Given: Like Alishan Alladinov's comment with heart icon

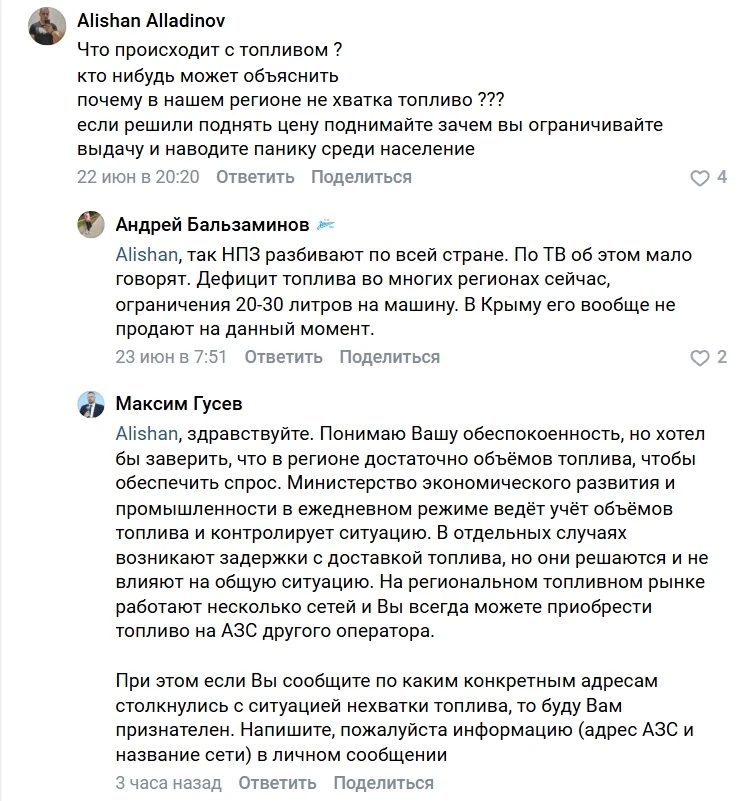Looking at the screenshot, I should pos(699,178).
